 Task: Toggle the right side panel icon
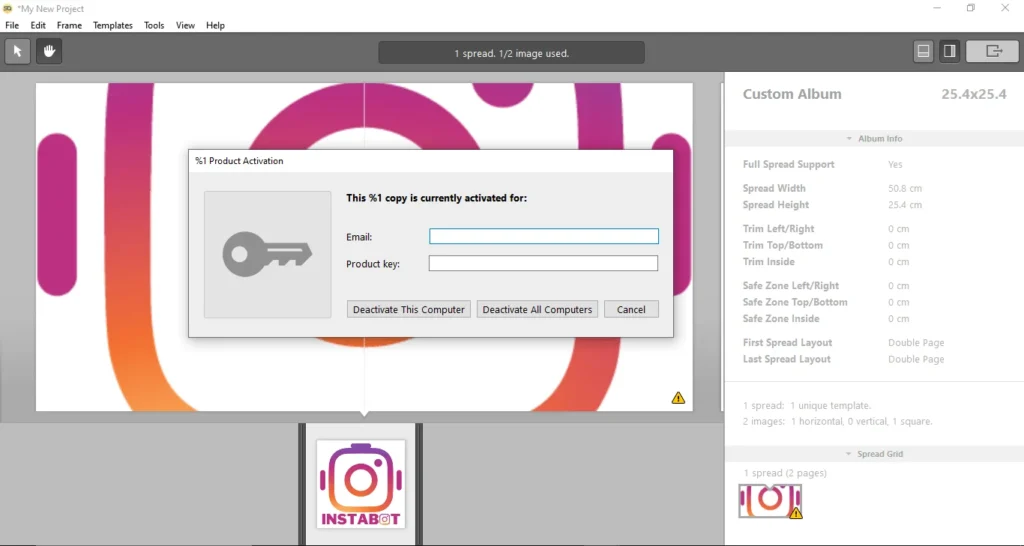pyautogui.click(x=950, y=52)
